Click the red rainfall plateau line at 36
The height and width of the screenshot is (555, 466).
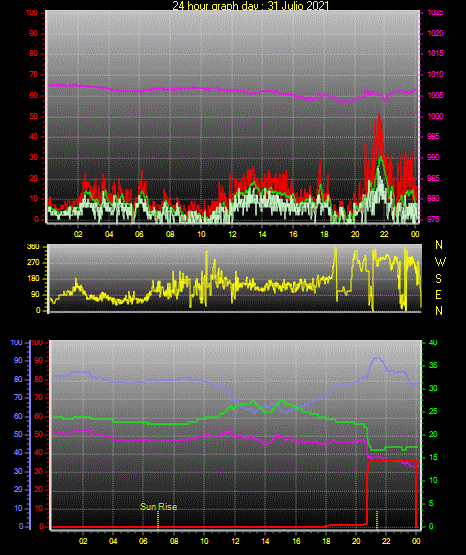pyautogui.click(x=392, y=460)
